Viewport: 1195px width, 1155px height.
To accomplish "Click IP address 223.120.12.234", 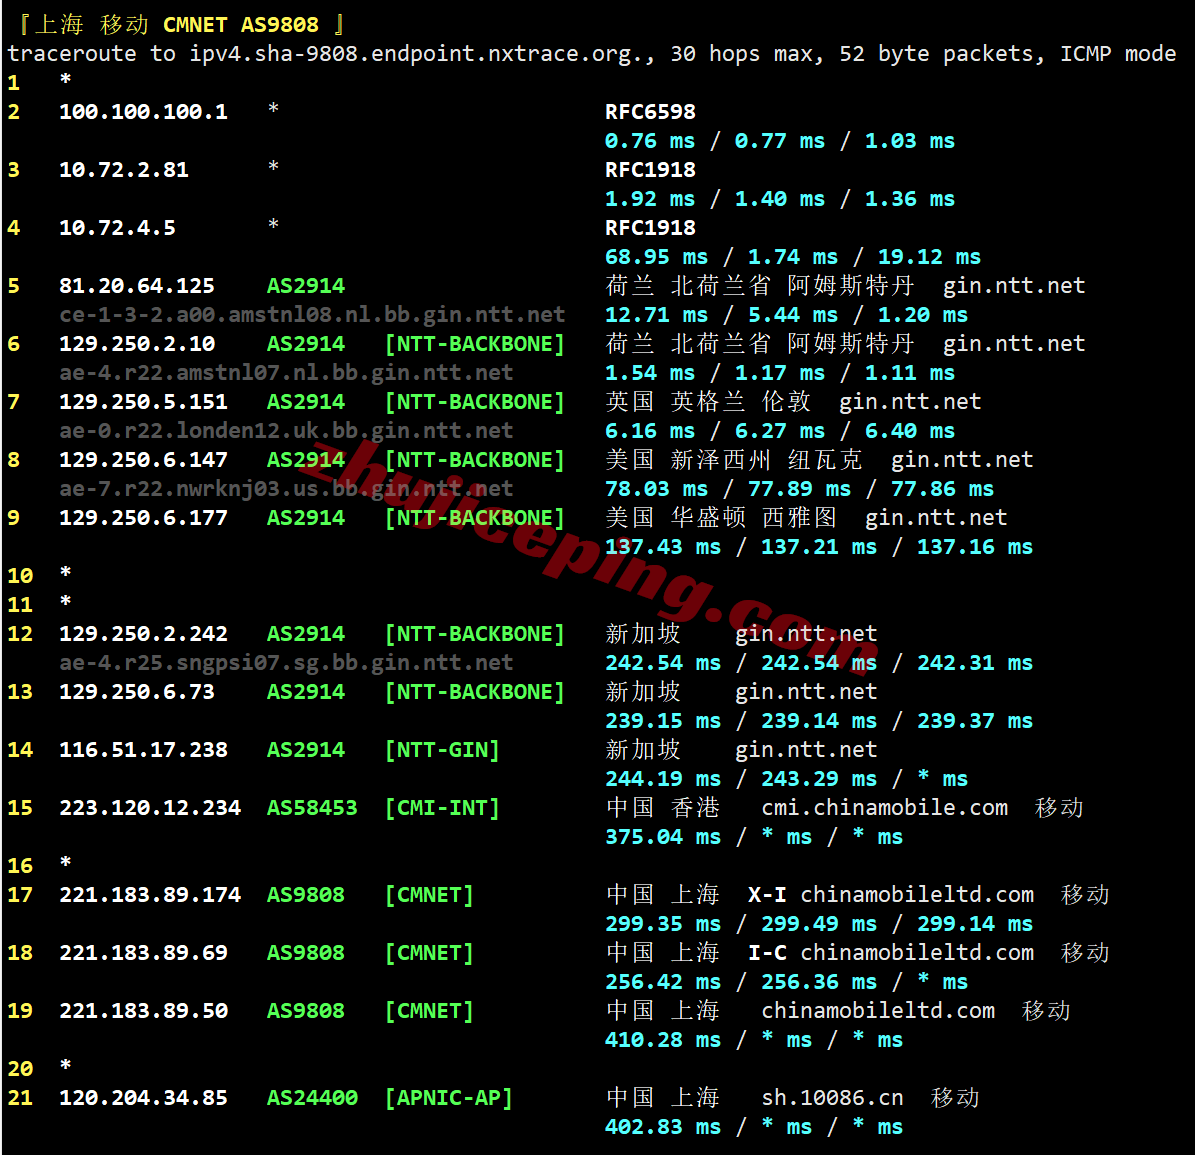I will point(150,808).
